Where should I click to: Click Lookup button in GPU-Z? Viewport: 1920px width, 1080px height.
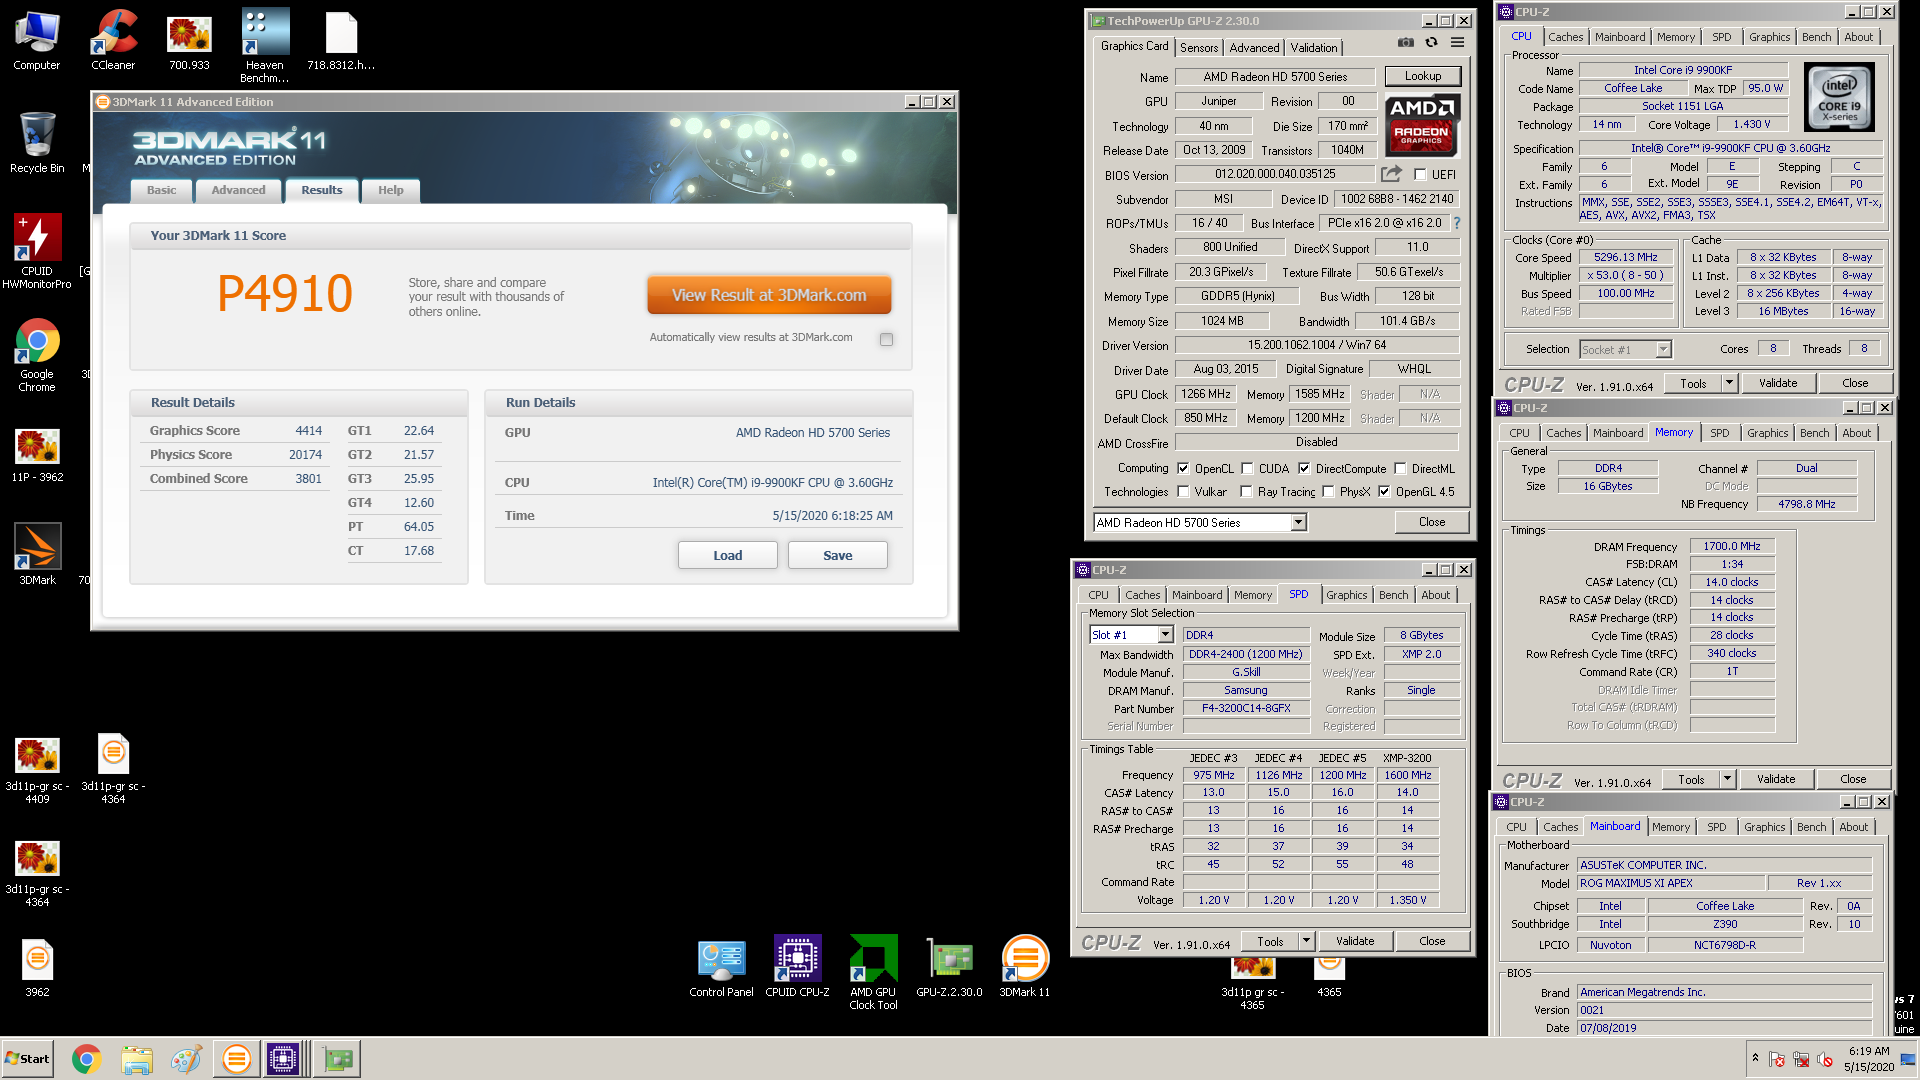click(1422, 76)
